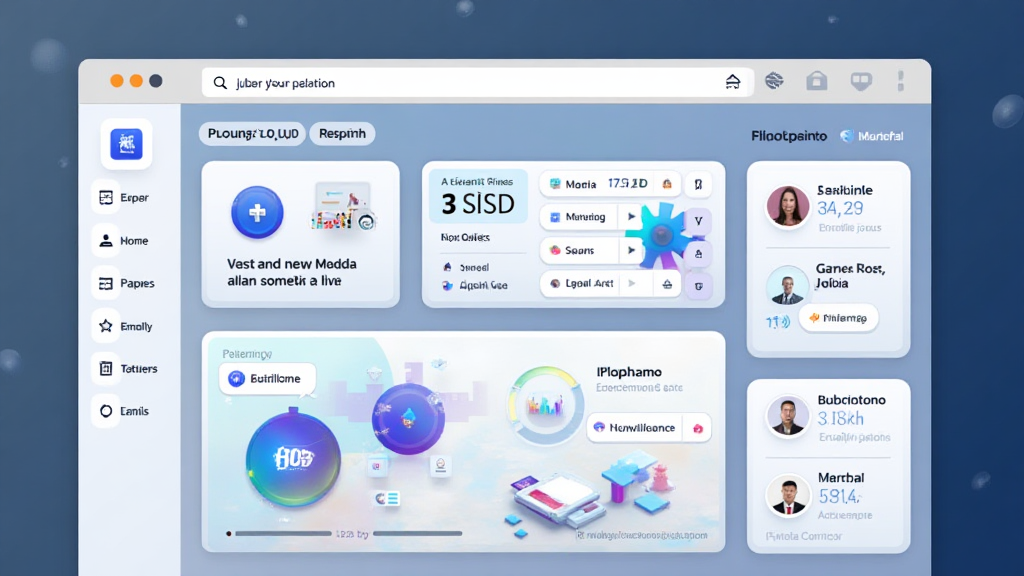The width and height of the screenshot is (1024, 576).
Task: Click the globe icon in the top bar
Action: click(x=773, y=82)
